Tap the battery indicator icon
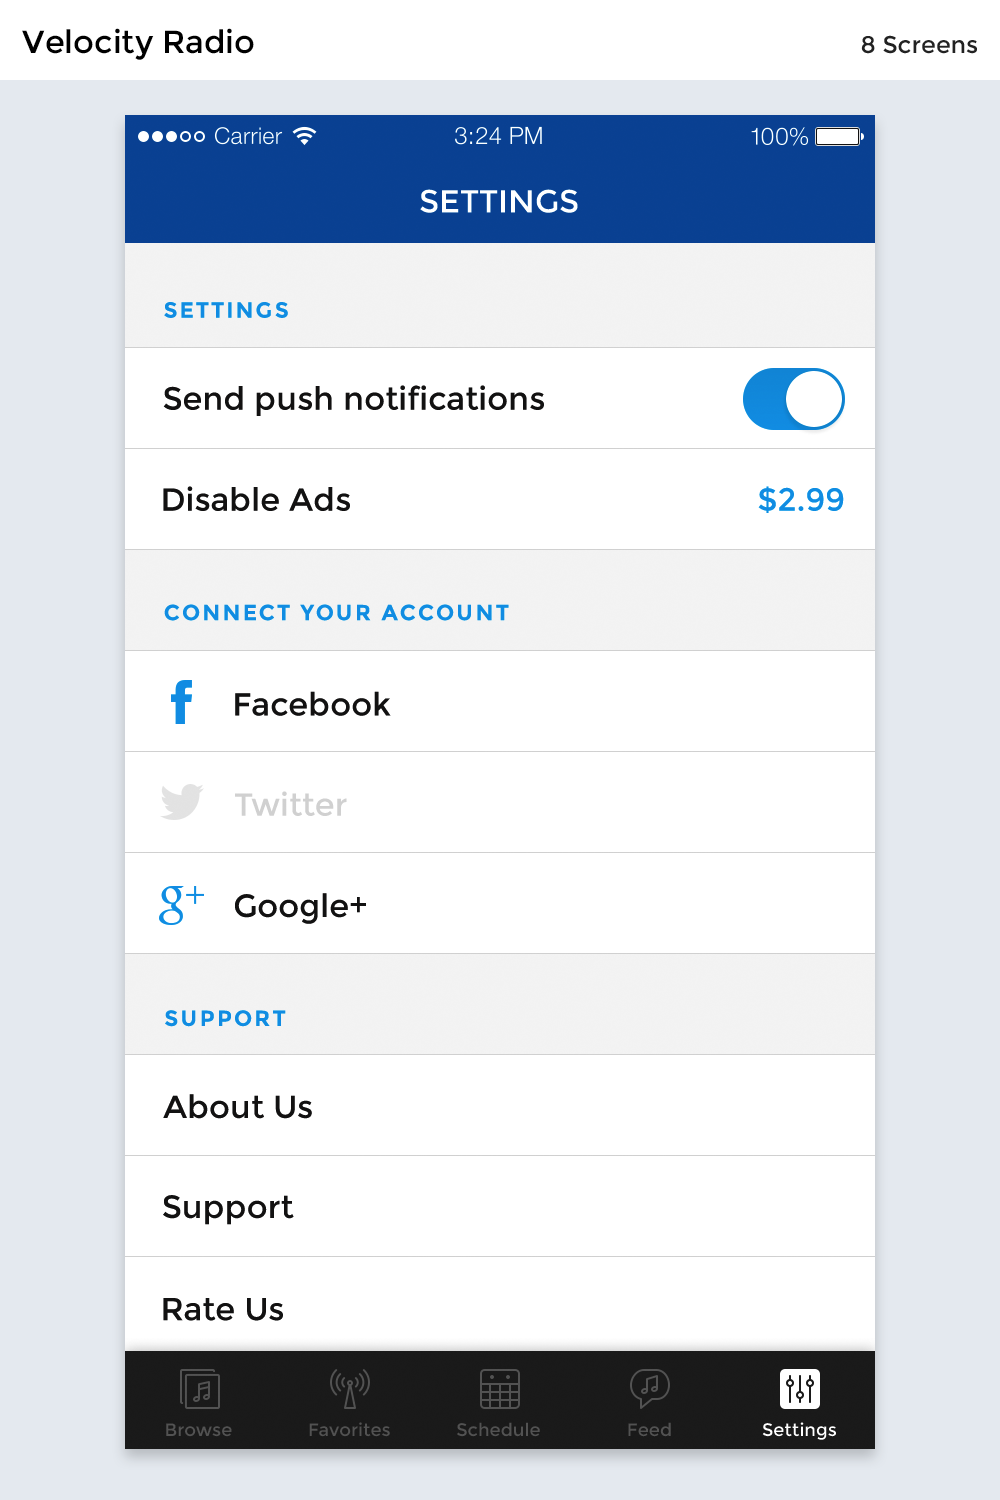The height and width of the screenshot is (1500, 1000). click(x=838, y=137)
